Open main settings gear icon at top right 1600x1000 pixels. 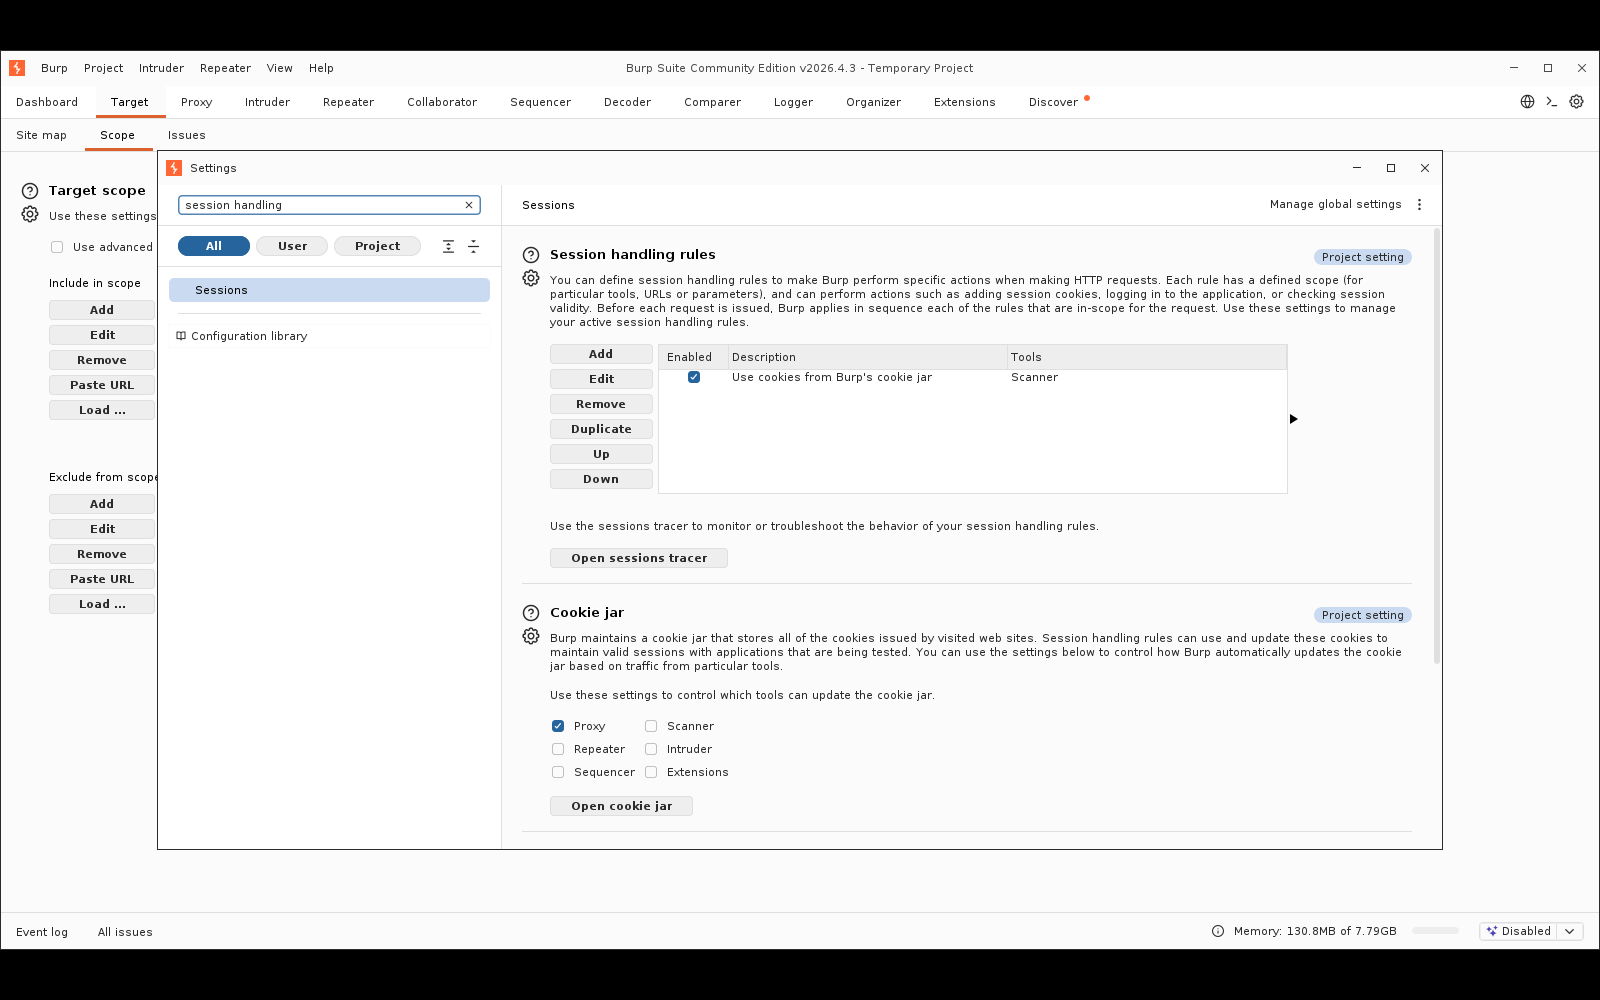[x=1577, y=102]
